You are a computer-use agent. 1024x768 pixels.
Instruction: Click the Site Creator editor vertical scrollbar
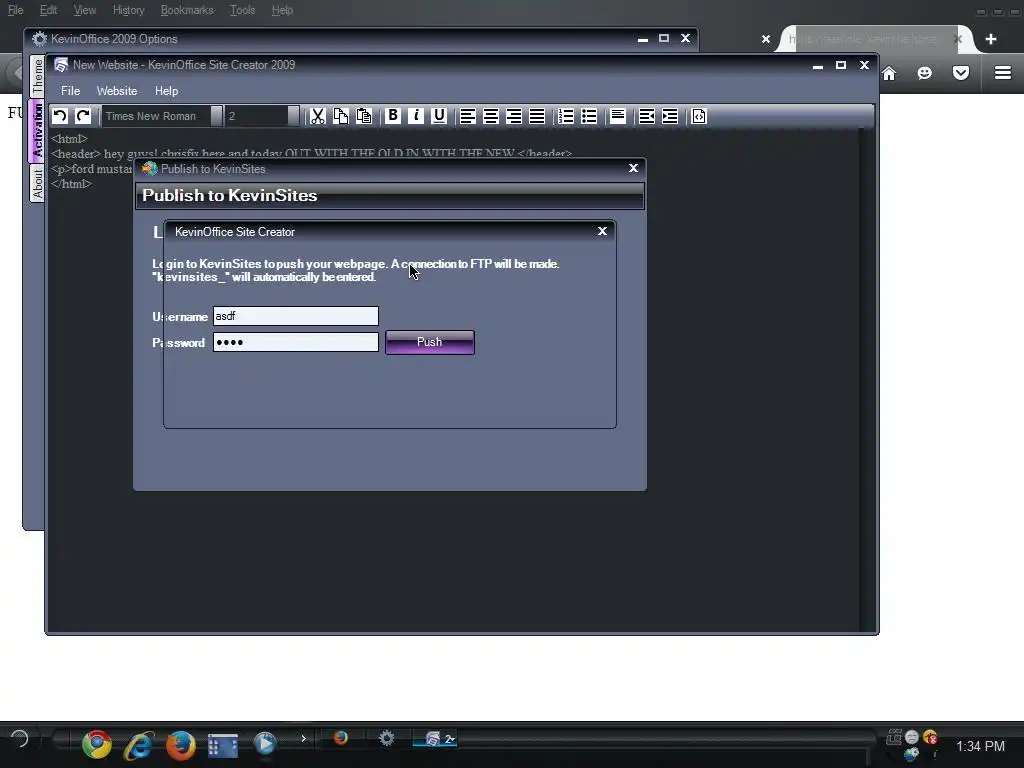tap(866, 379)
